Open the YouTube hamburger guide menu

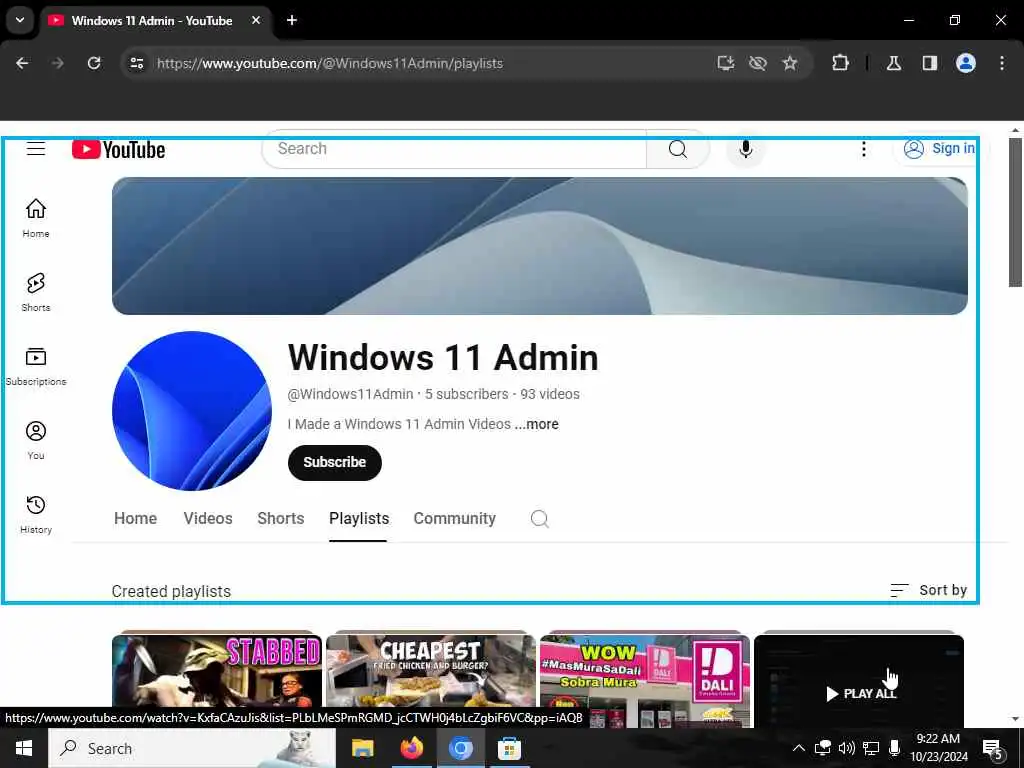[x=36, y=149]
